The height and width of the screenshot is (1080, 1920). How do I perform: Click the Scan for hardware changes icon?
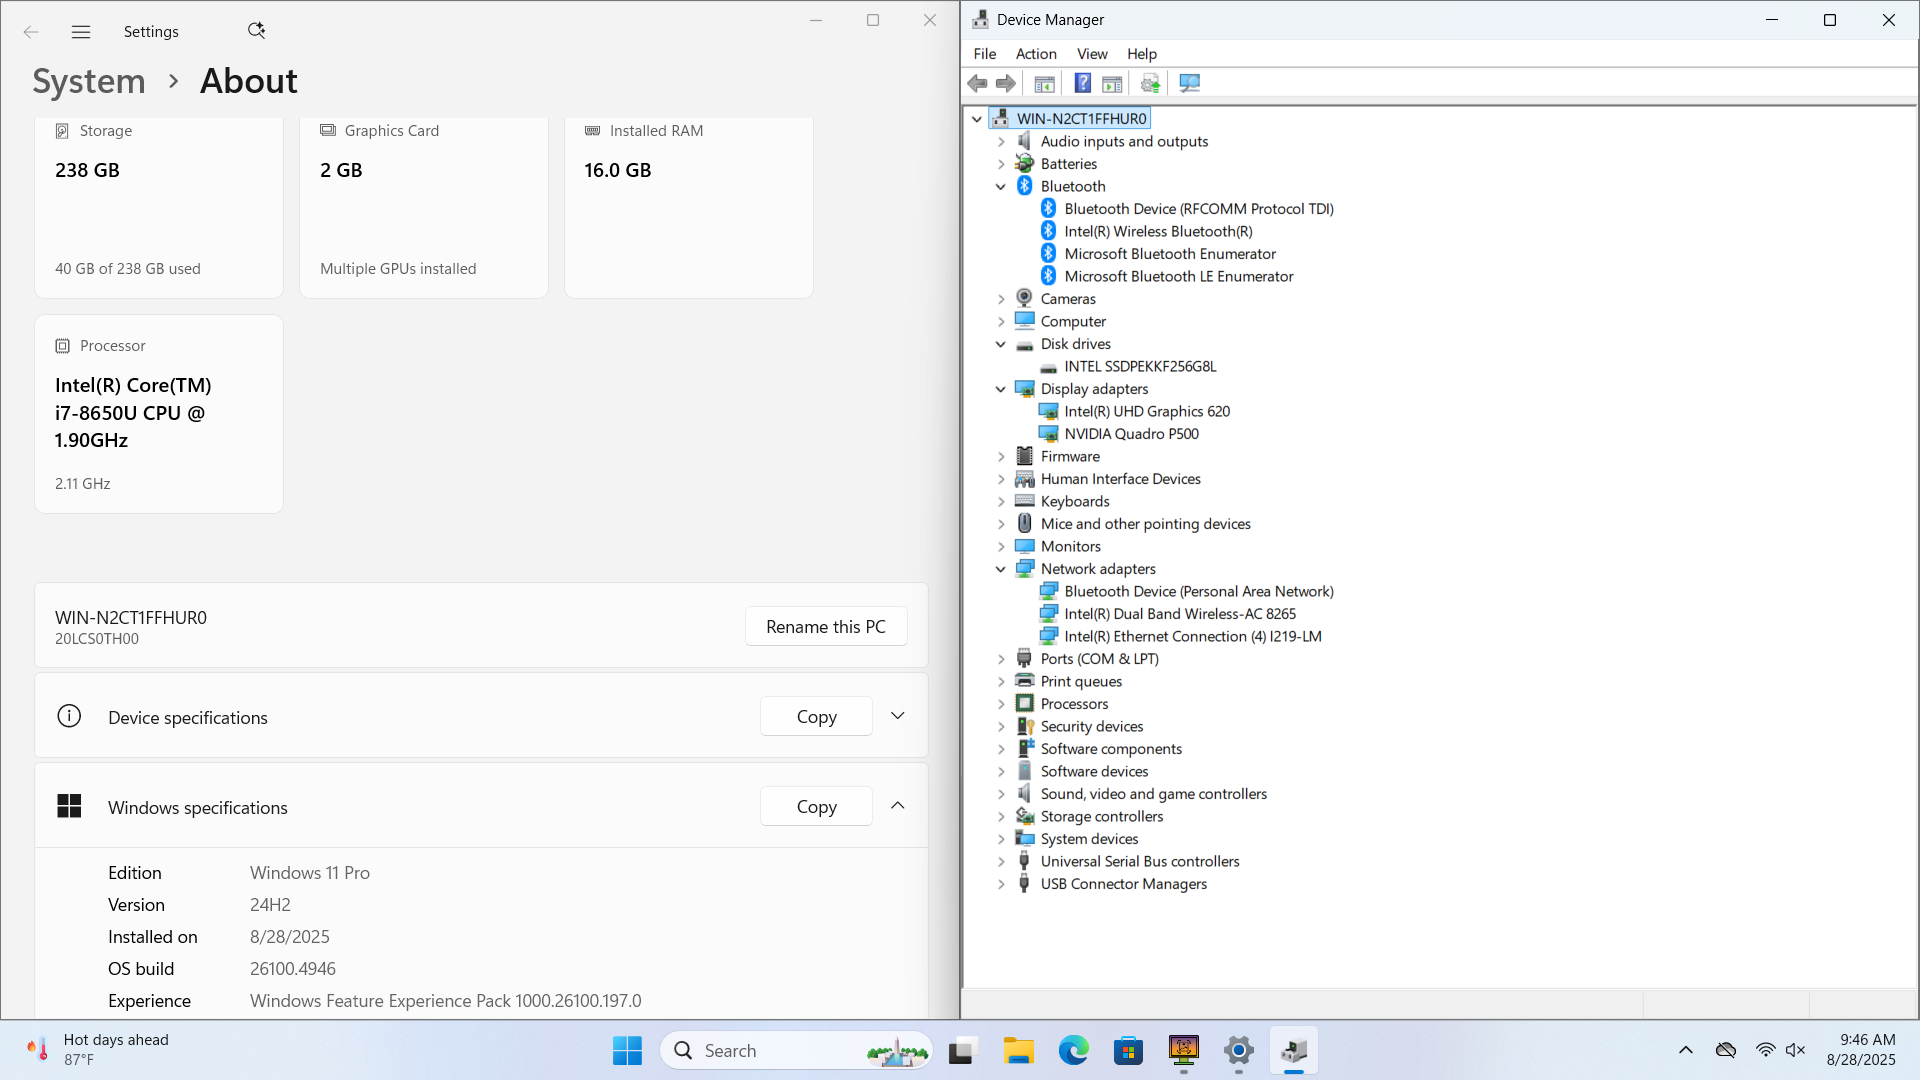1189,83
